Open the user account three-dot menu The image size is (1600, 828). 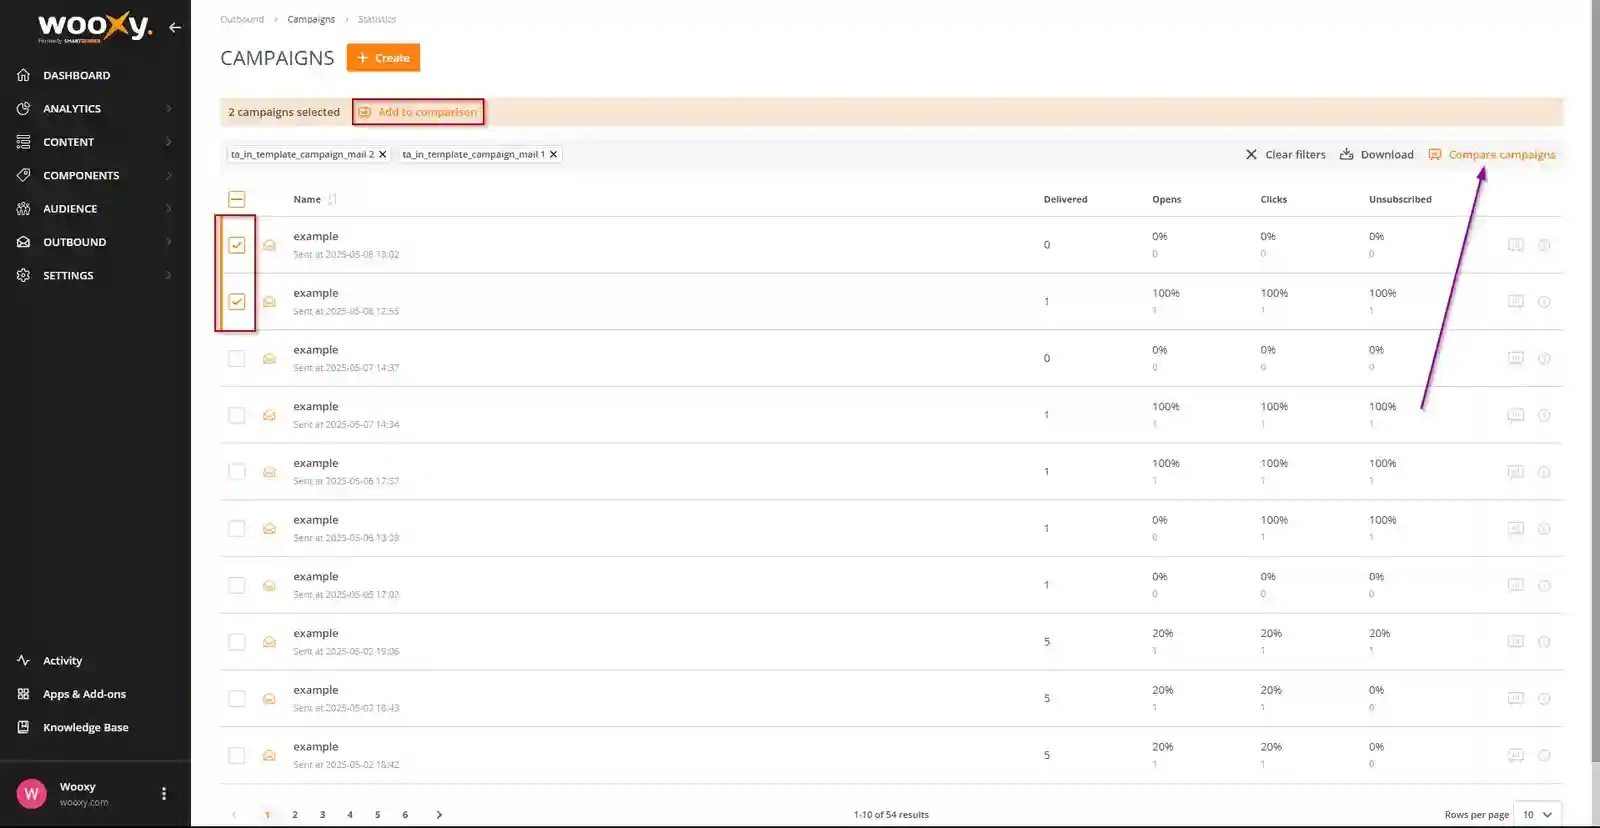click(x=164, y=794)
